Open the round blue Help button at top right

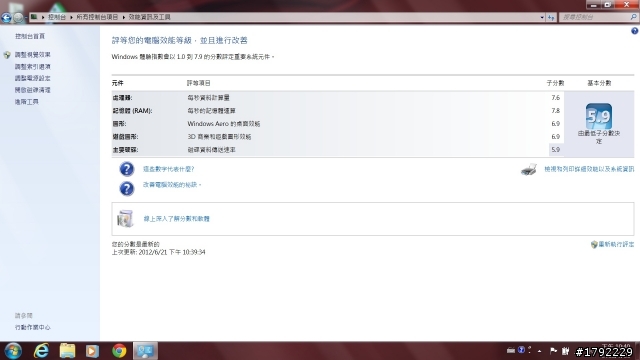tap(635, 31)
